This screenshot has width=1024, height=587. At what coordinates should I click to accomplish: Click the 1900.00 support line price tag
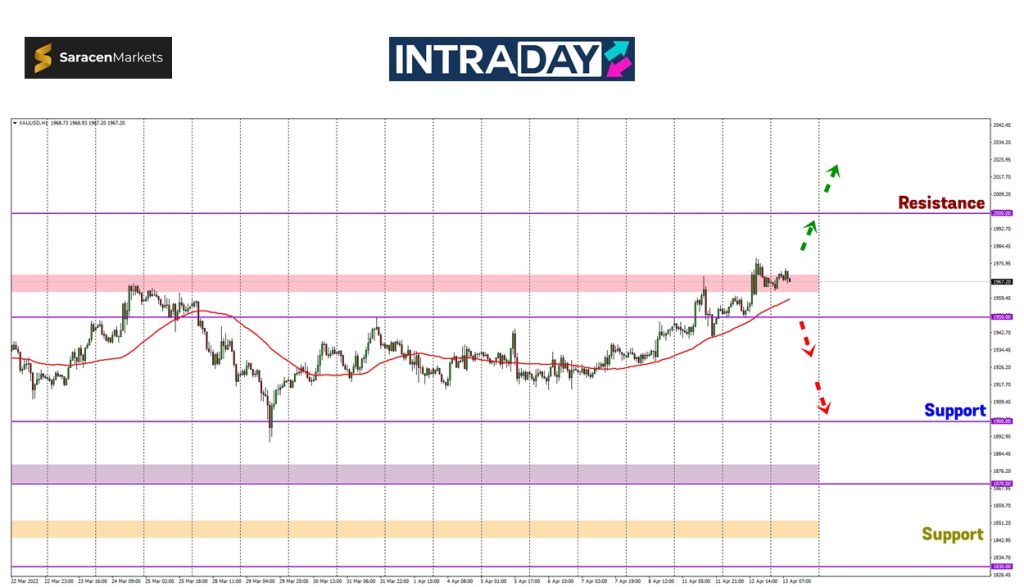[1001, 421]
